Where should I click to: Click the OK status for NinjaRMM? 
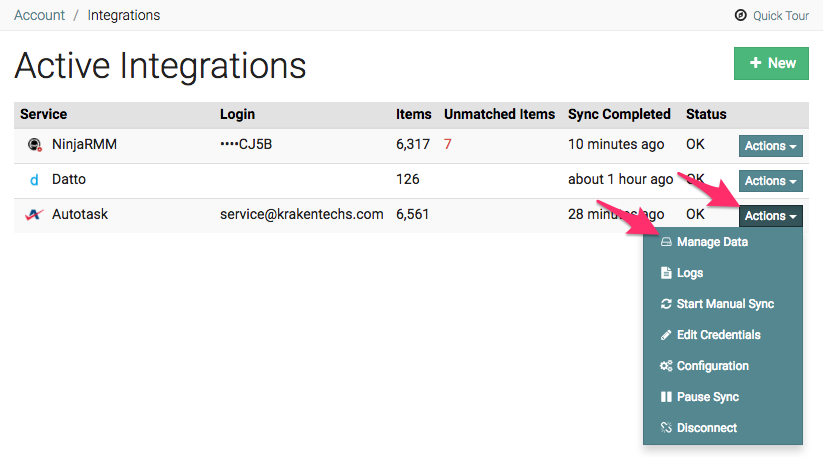[695, 144]
